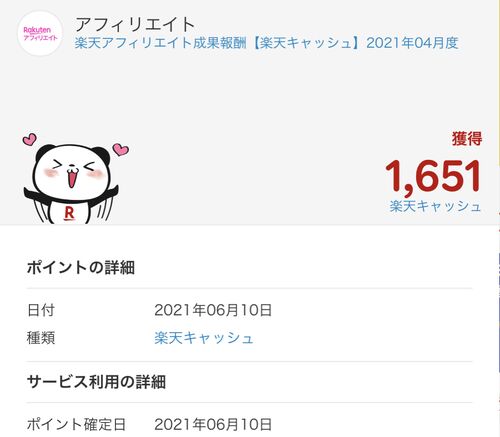Image resolution: width=500 pixels, height=437 pixels.
Task: Click the 種類 row label
Action: point(41,338)
